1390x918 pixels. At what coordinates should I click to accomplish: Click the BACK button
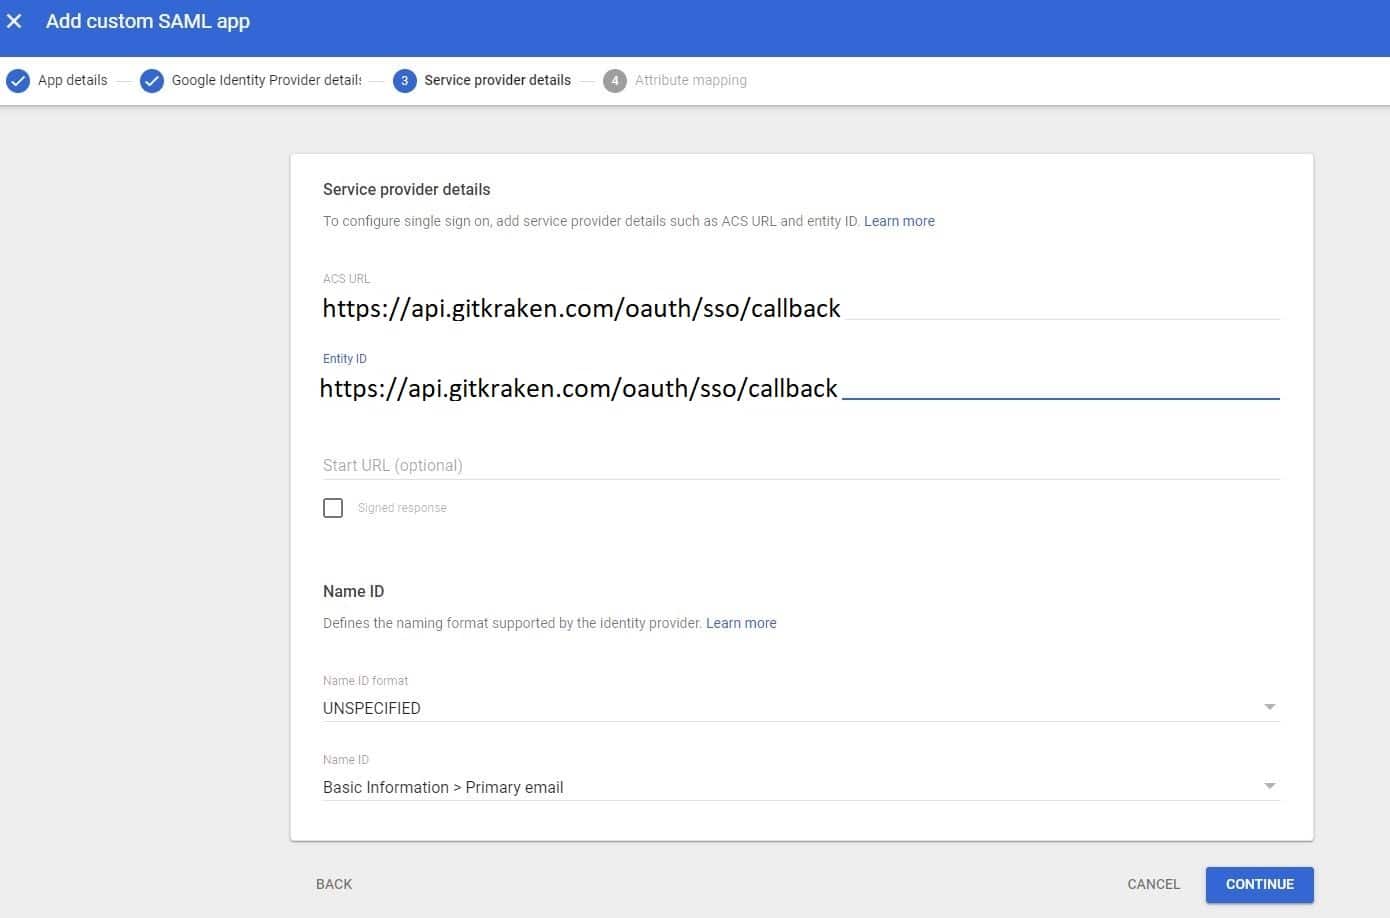(x=334, y=884)
